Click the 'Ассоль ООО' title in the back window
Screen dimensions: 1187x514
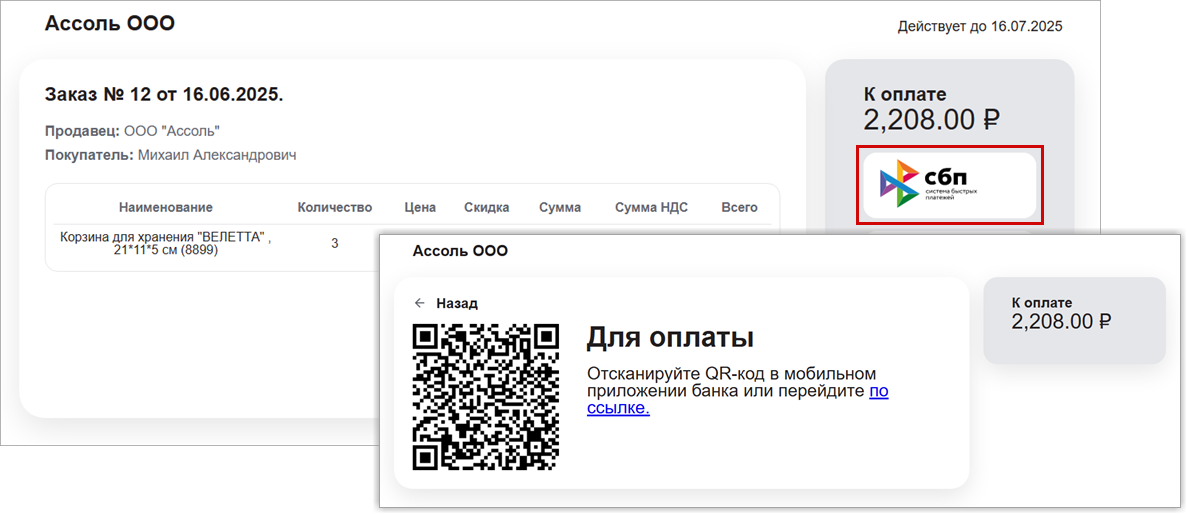(110, 23)
